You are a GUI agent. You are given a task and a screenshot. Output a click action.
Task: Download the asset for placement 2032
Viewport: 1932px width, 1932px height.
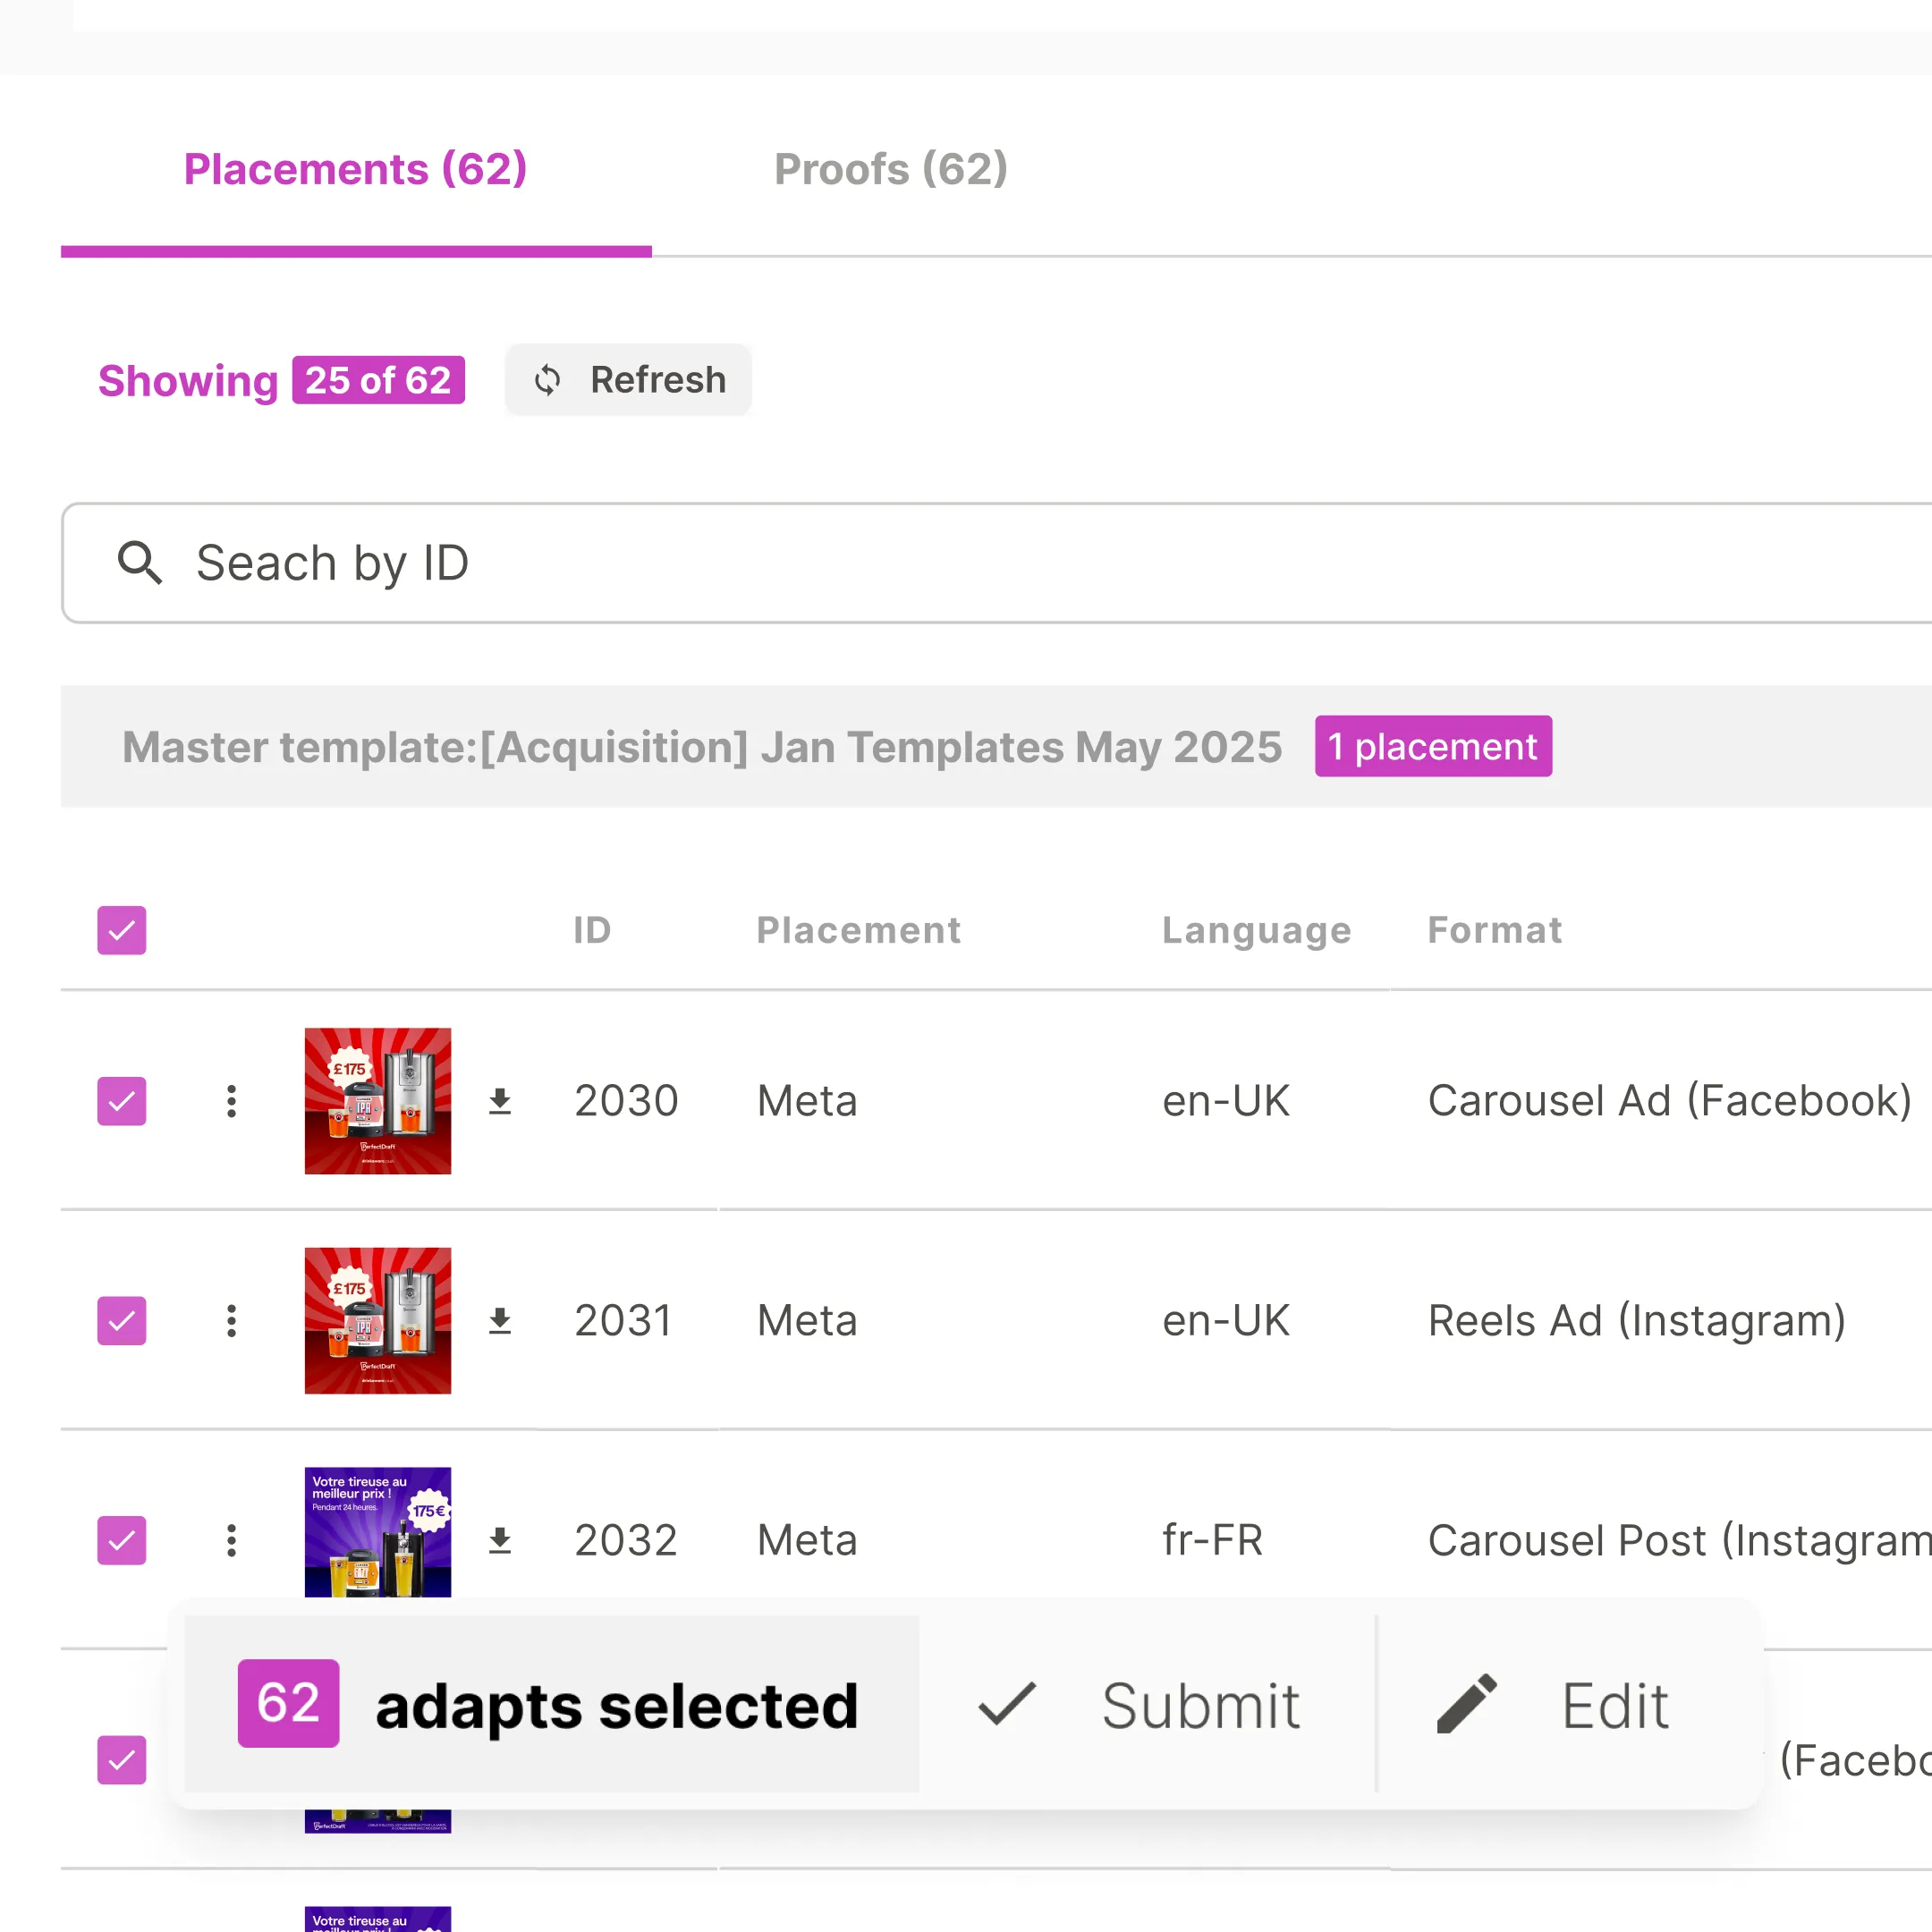pyautogui.click(x=501, y=1540)
